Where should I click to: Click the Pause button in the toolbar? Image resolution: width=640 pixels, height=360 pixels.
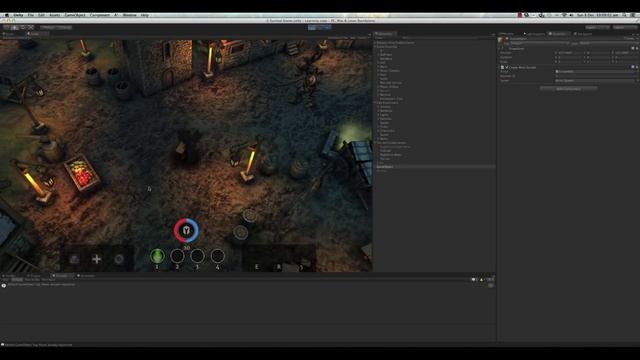320,27
